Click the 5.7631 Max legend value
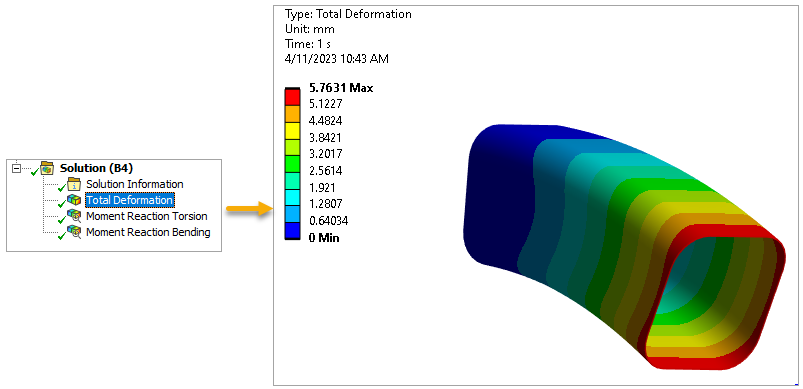Viewport: 803px width, 389px height. coord(341,88)
